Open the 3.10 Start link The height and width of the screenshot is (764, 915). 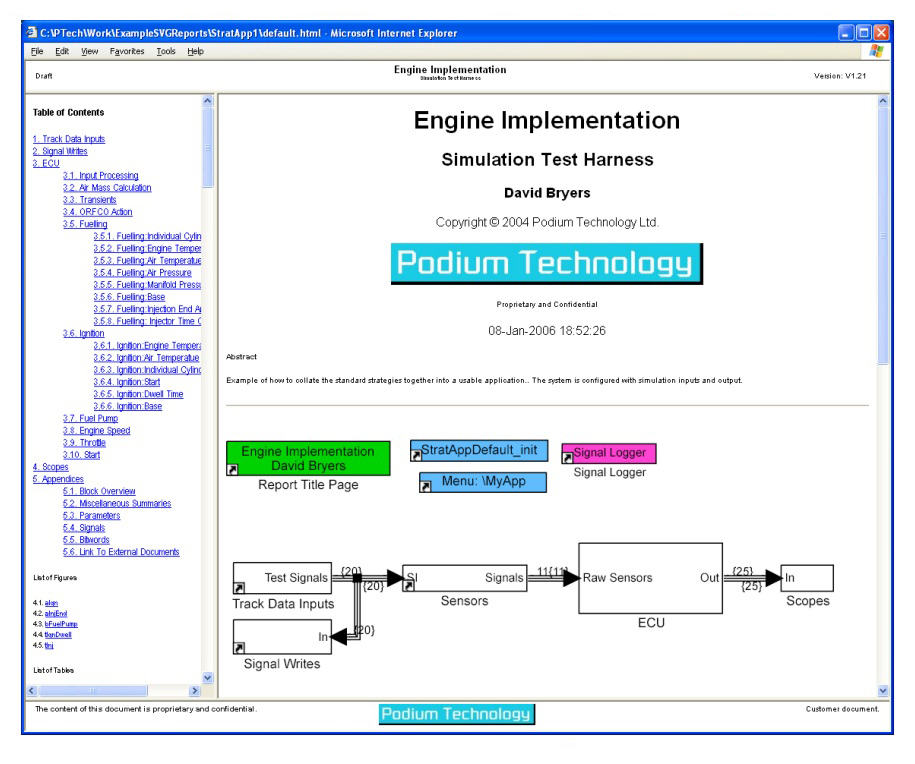[82, 455]
